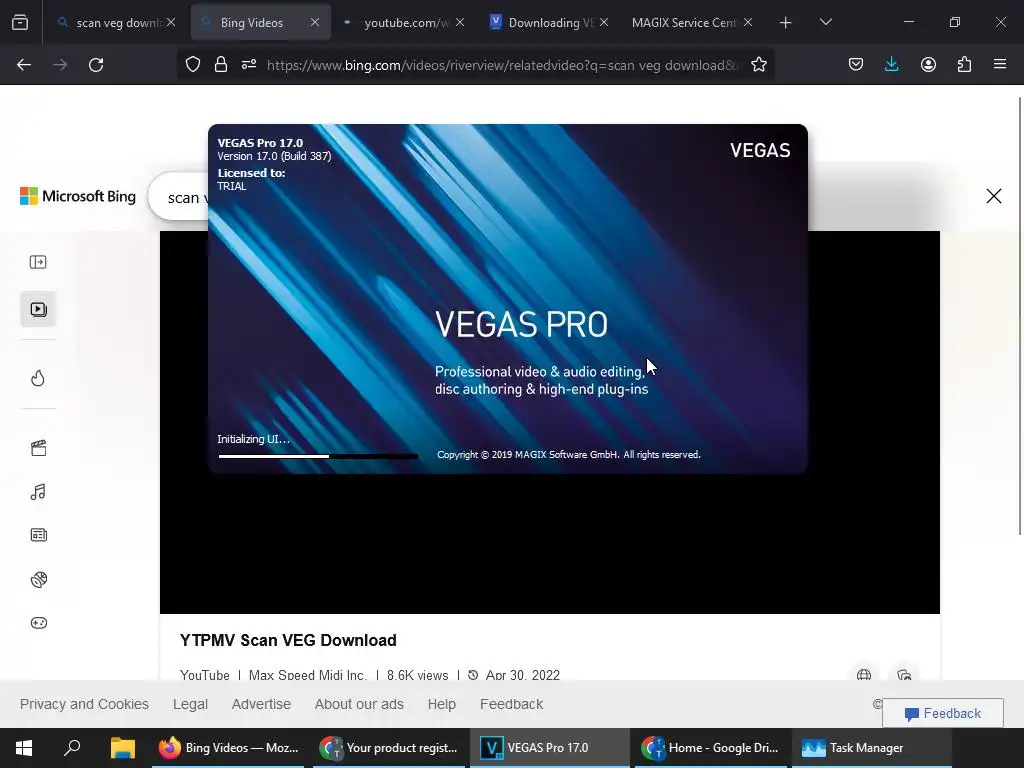The height and width of the screenshot is (768, 1024).
Task: Click the black video player area
Action: tap(550, 543)
